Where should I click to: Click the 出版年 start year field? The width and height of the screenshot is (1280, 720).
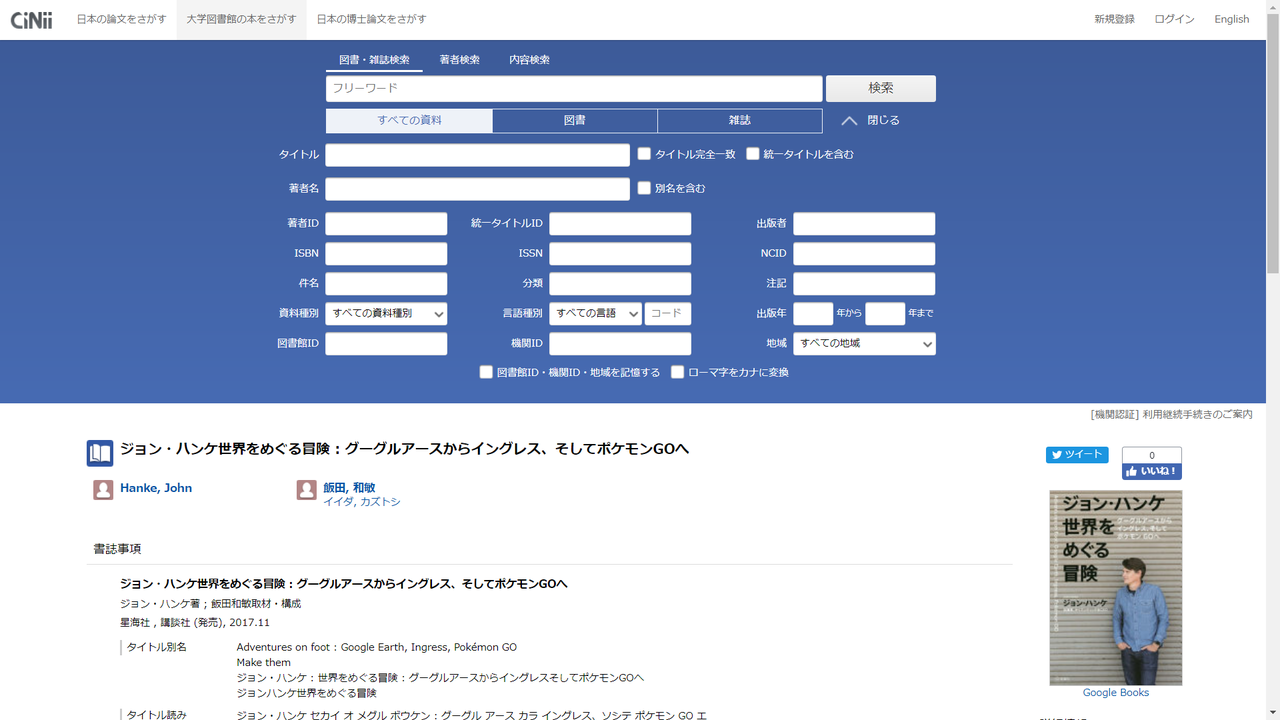click(x=813, y=313)
